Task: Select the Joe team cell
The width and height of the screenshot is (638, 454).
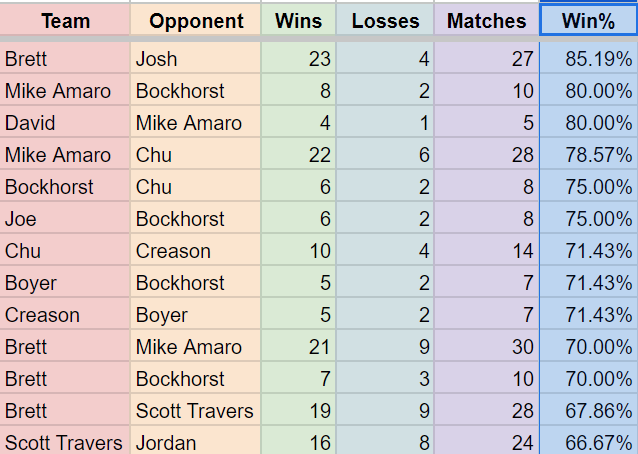Action: click(65, 218)
